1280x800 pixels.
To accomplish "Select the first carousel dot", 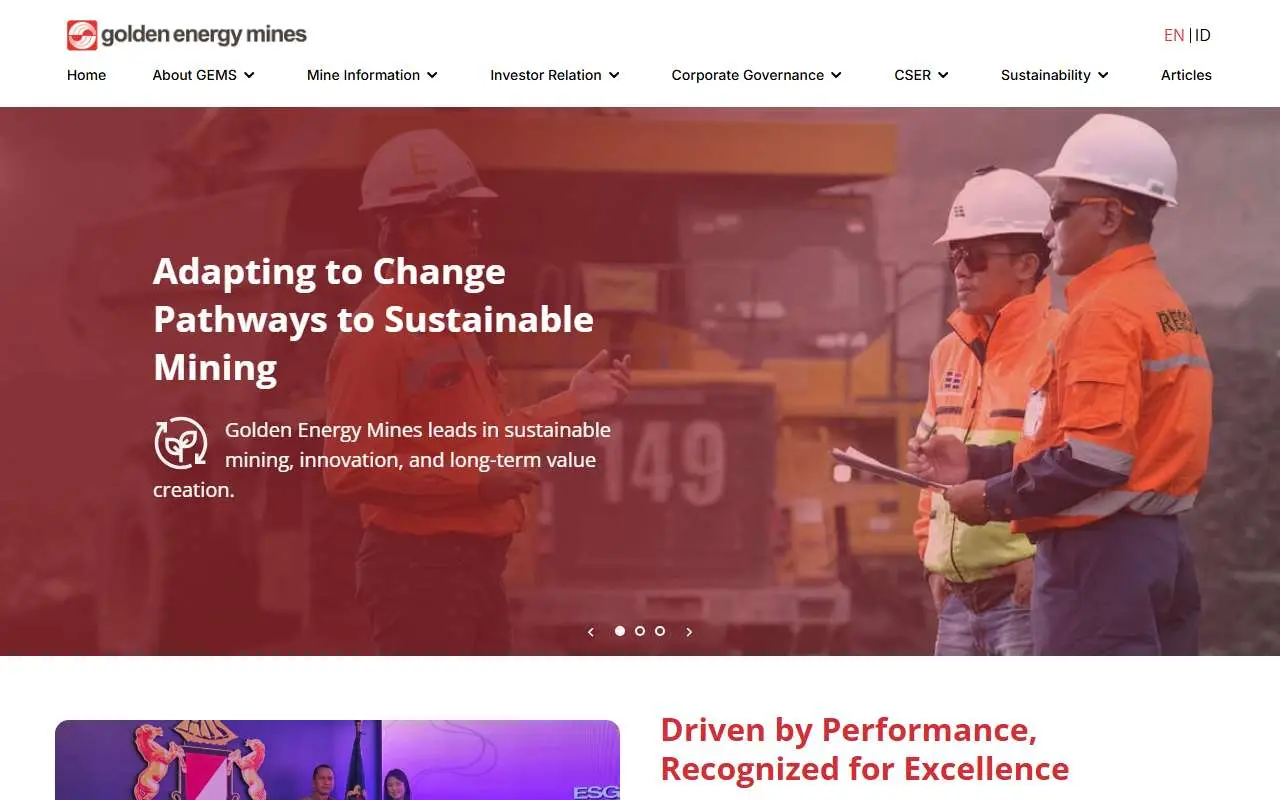I will 620,631.
